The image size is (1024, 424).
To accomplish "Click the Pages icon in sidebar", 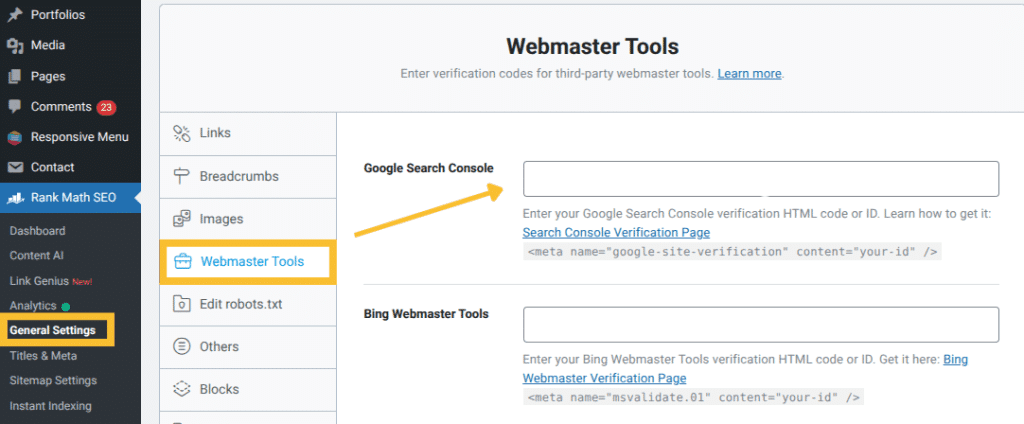I will click(15, 76).
